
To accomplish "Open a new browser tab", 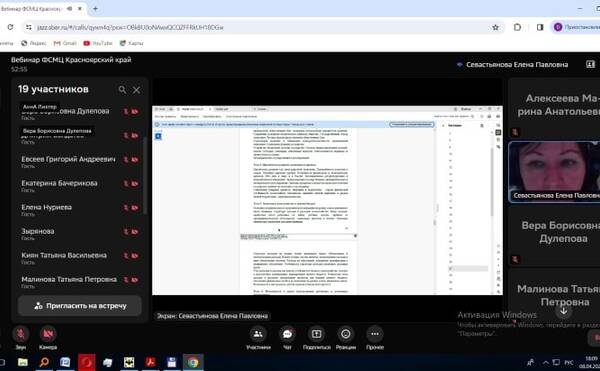I will 95,8.
